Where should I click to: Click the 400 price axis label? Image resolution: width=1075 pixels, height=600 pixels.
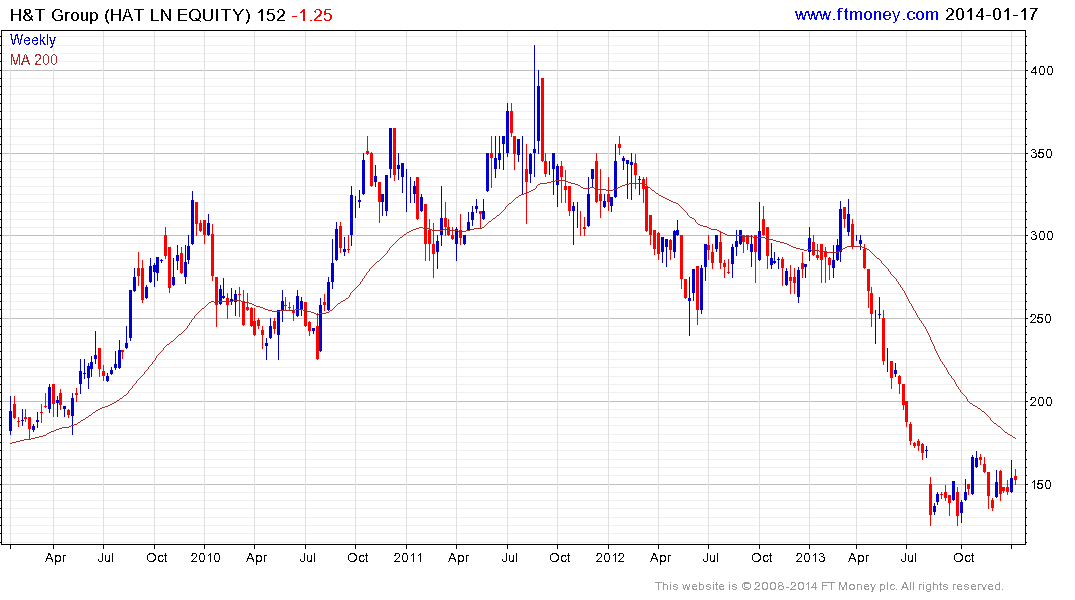coord(1042,71)
